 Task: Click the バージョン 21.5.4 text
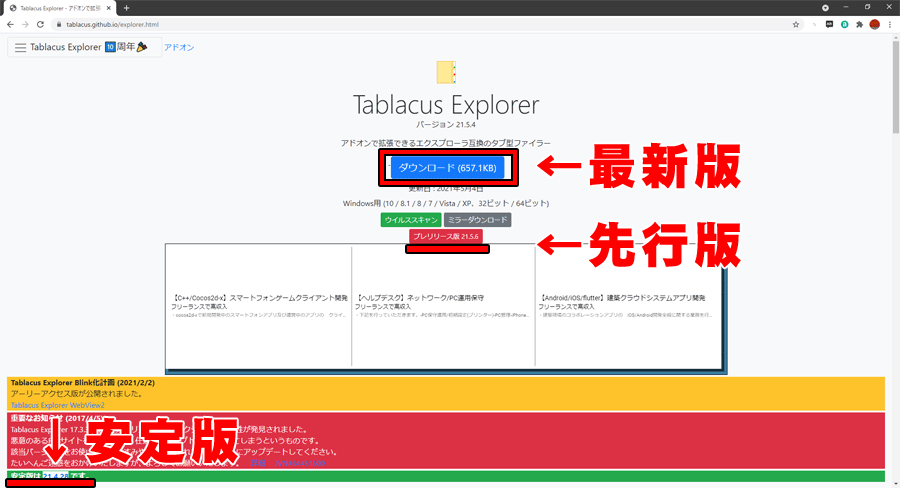(446, 125)
